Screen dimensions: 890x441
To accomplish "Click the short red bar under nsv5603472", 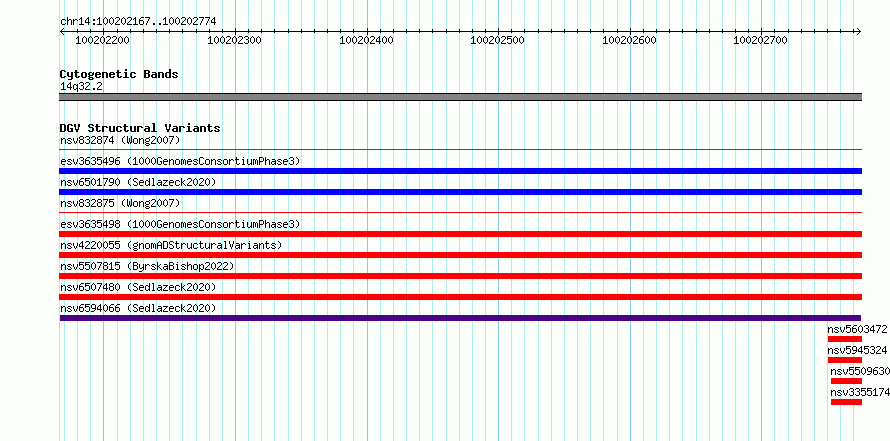I will coord(845,339).
